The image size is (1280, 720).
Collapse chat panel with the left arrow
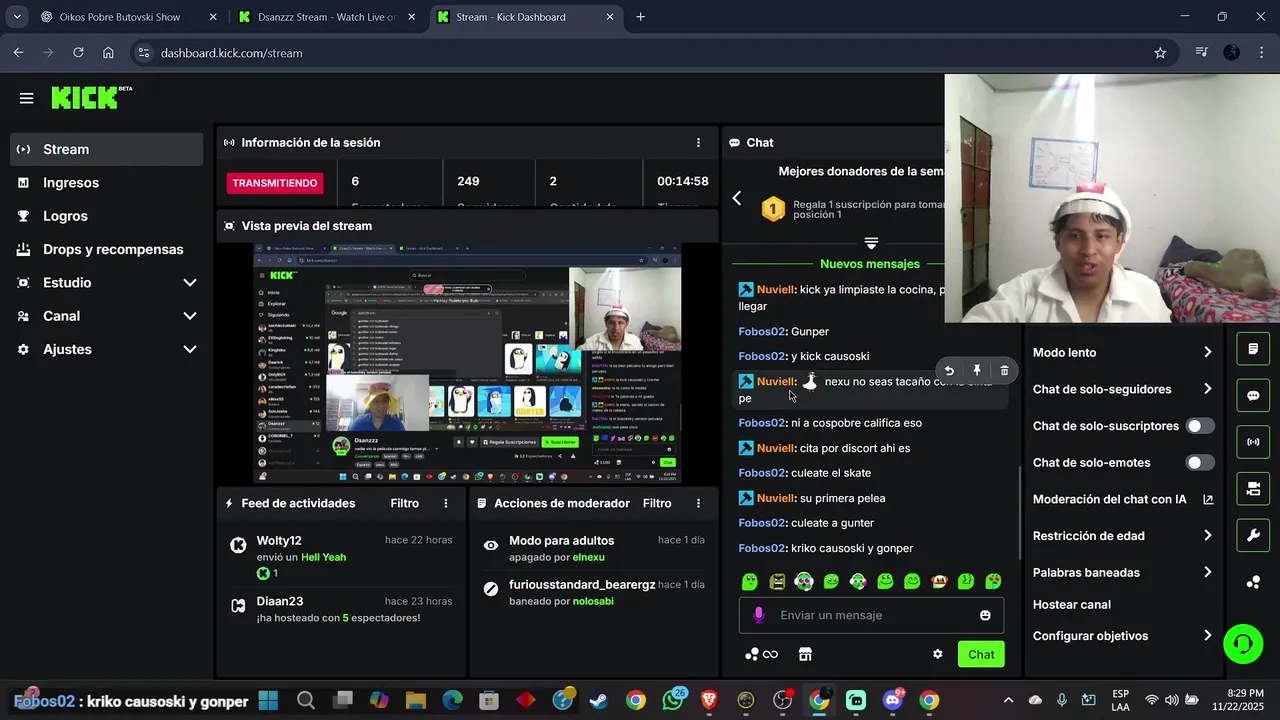737,198
